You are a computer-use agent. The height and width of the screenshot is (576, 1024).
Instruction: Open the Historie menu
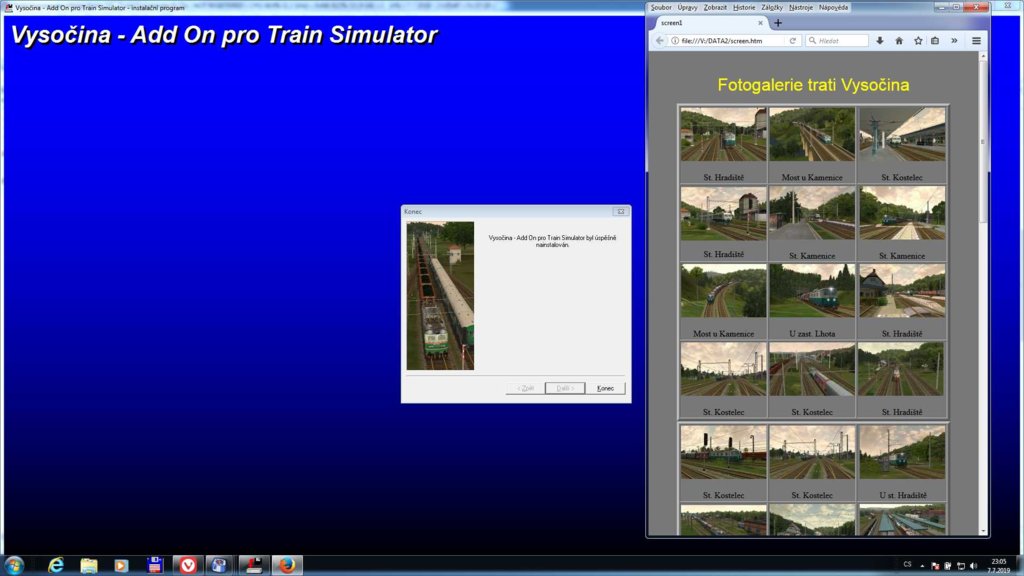click(x=744, y=7)
